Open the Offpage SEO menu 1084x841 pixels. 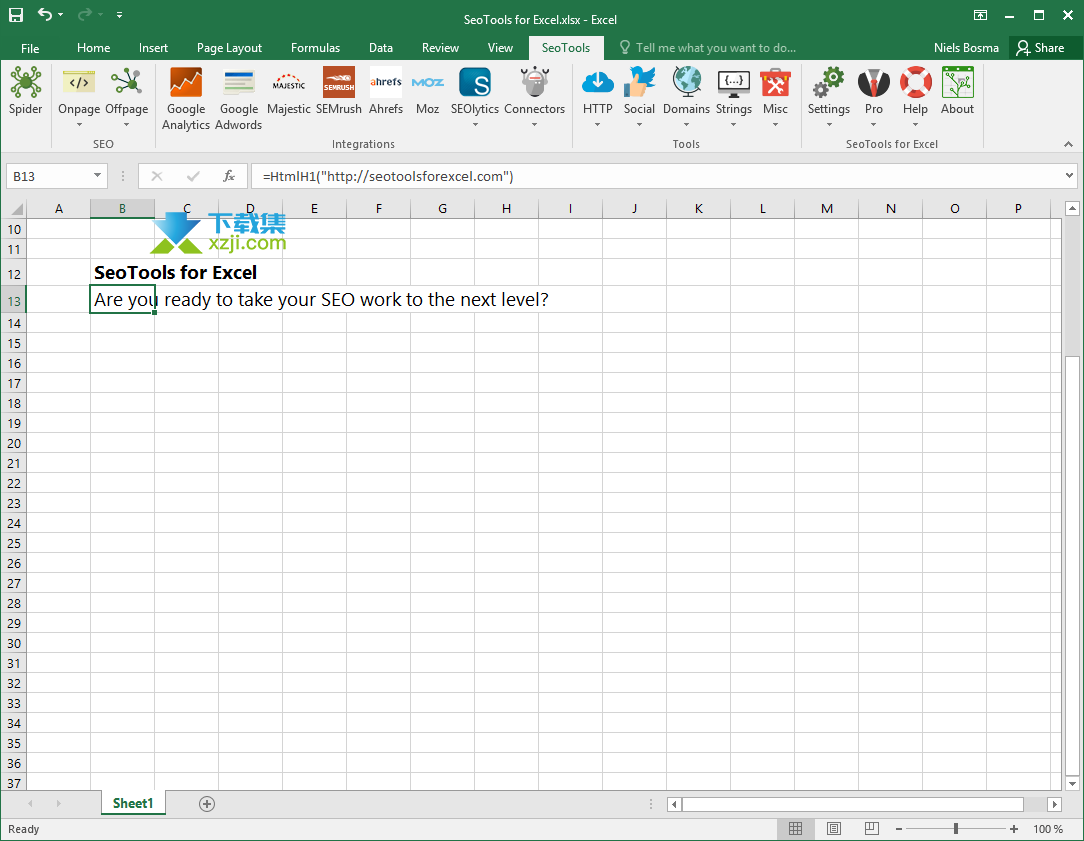[x=127, y=97]
